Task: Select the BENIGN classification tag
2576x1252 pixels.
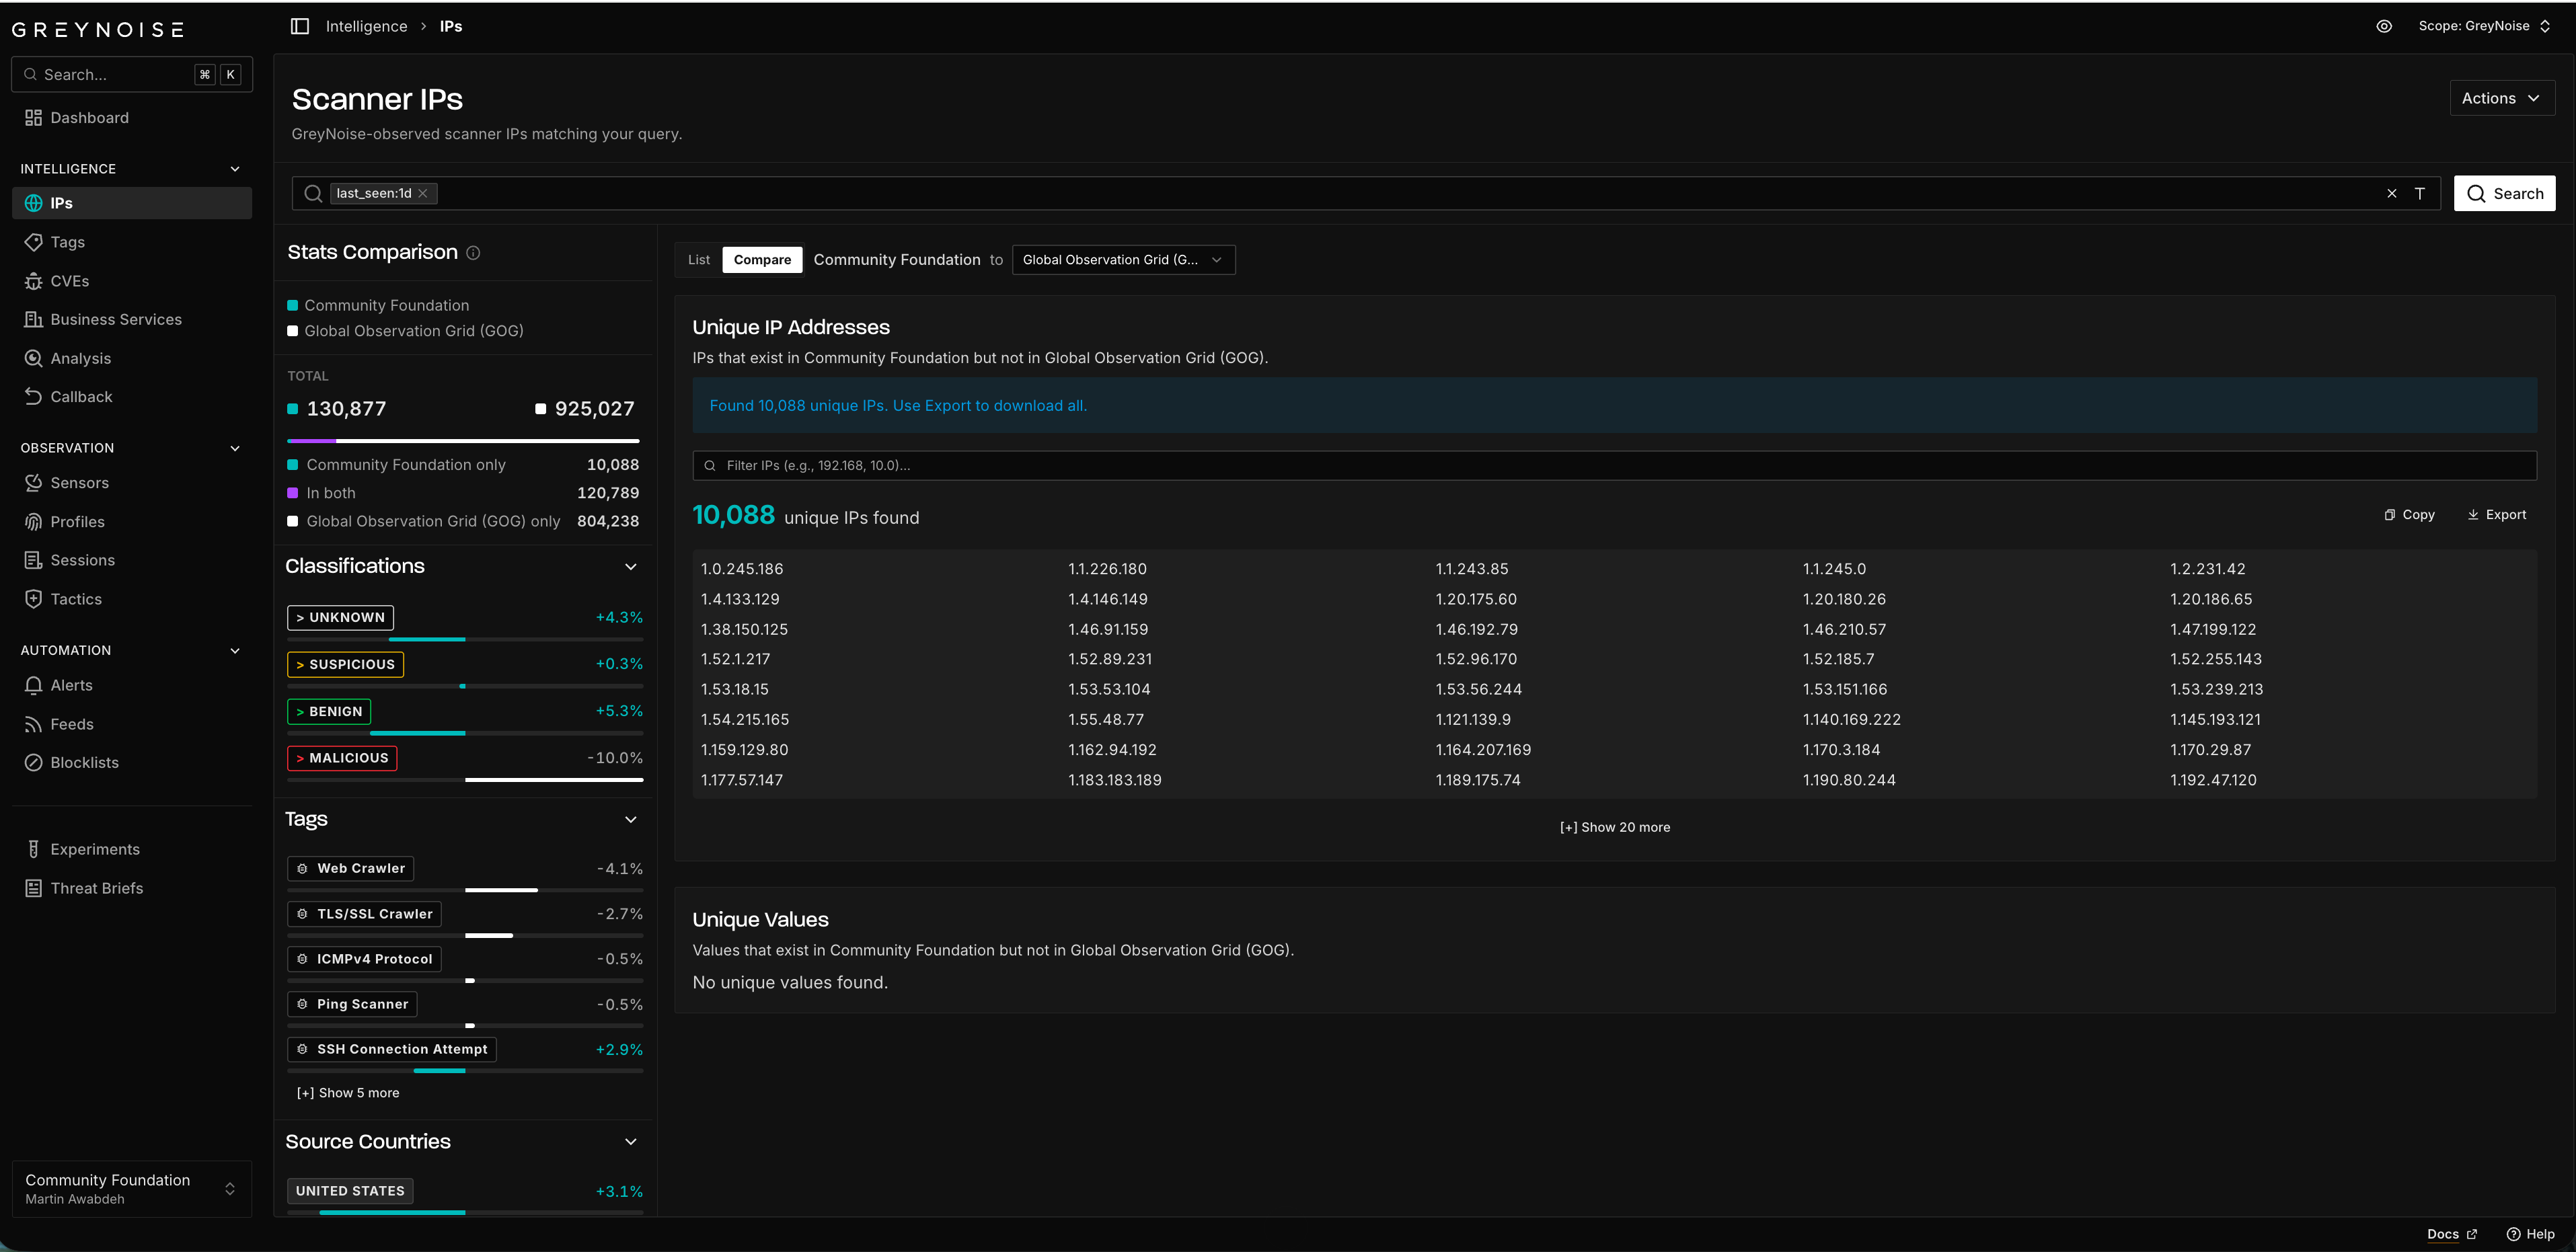Action: (329, 711)
